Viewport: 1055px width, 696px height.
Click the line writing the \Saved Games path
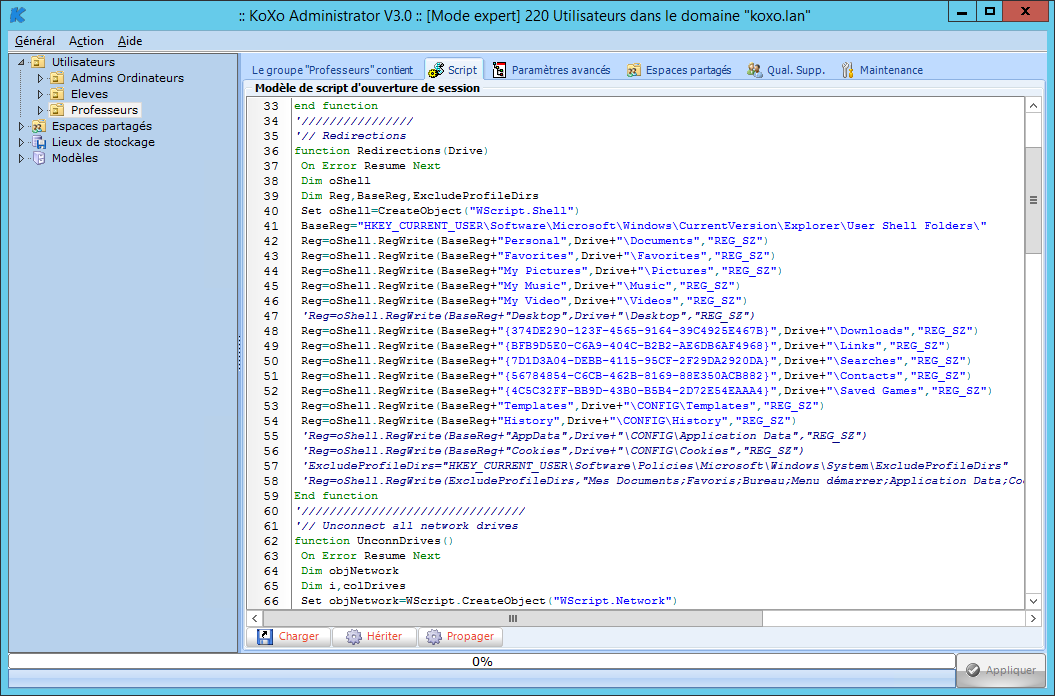click(646, 390)
